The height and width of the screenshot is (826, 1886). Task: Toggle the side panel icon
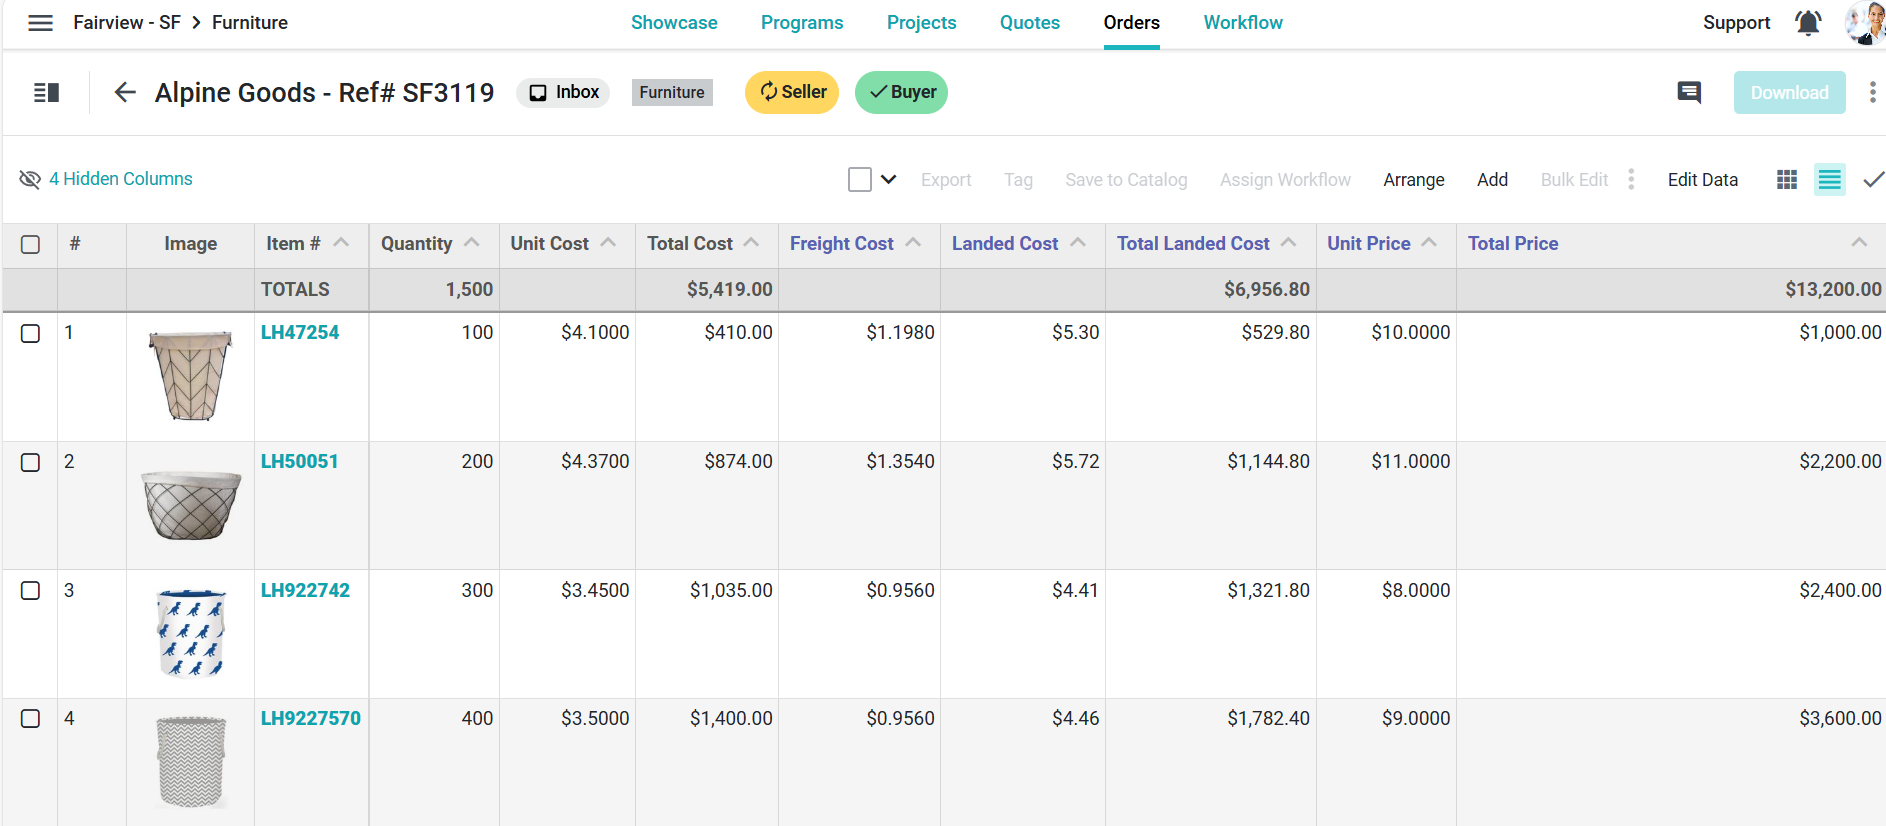pyautogui.click(x=46, y=93)
